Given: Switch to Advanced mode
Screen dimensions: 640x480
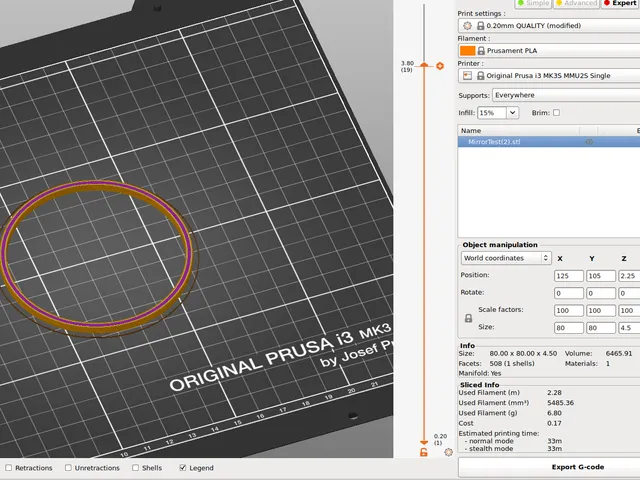Looking at the screenshot, I should [576, 3].
